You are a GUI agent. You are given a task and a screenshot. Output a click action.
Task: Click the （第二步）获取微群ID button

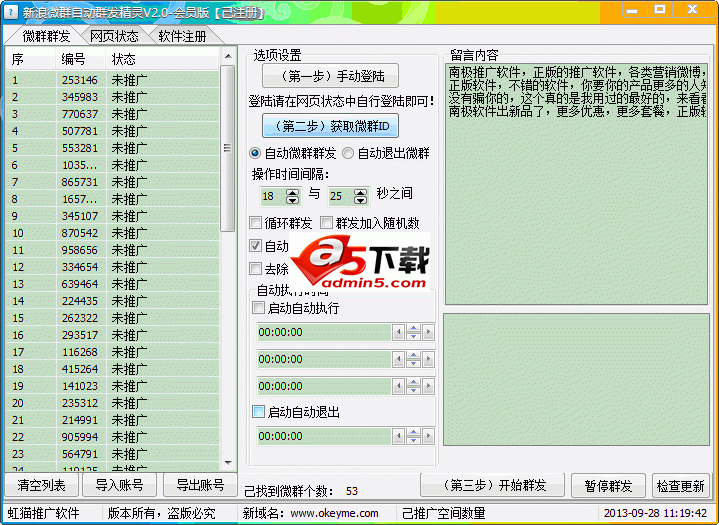point(330,126)
